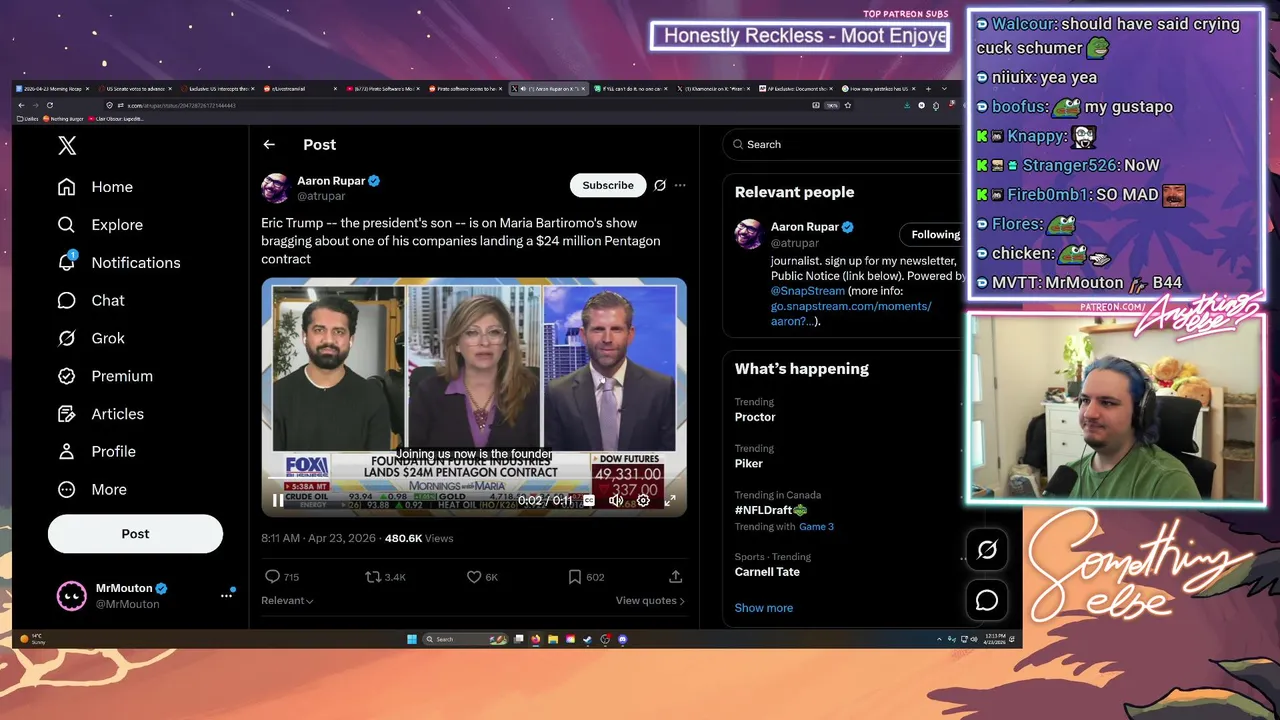The image size is (1280, 720).
Task: Open the Nothing Burger bookmark
Action: [65, 119]
